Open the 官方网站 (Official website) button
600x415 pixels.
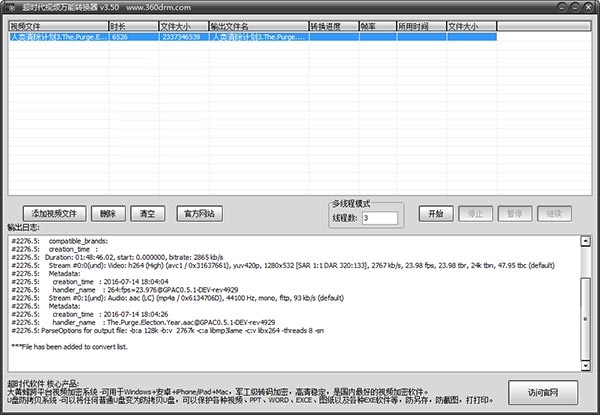coord(199,213)
